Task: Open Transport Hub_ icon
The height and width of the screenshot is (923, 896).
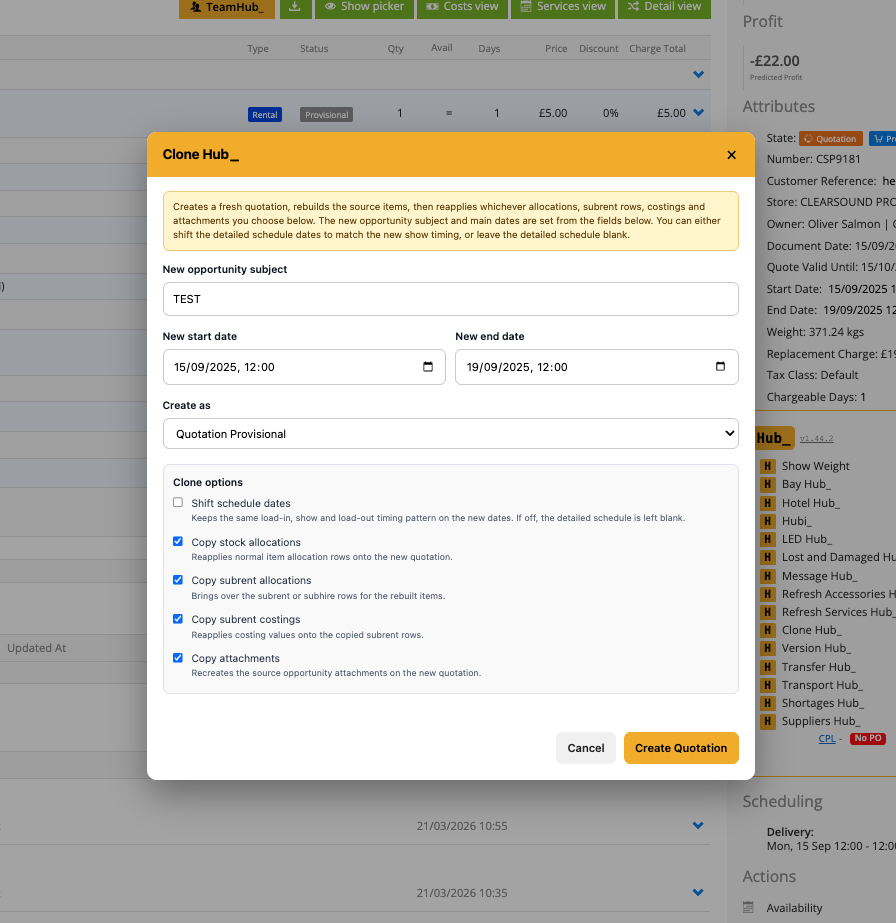Action: 767,685
